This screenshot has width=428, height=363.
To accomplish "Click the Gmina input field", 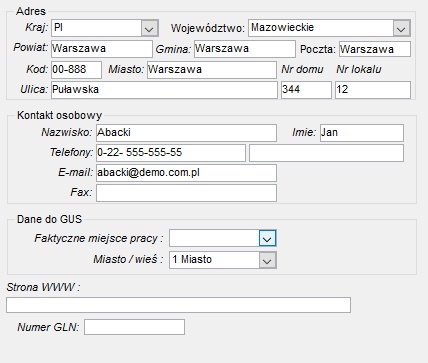I will [245, 49].
